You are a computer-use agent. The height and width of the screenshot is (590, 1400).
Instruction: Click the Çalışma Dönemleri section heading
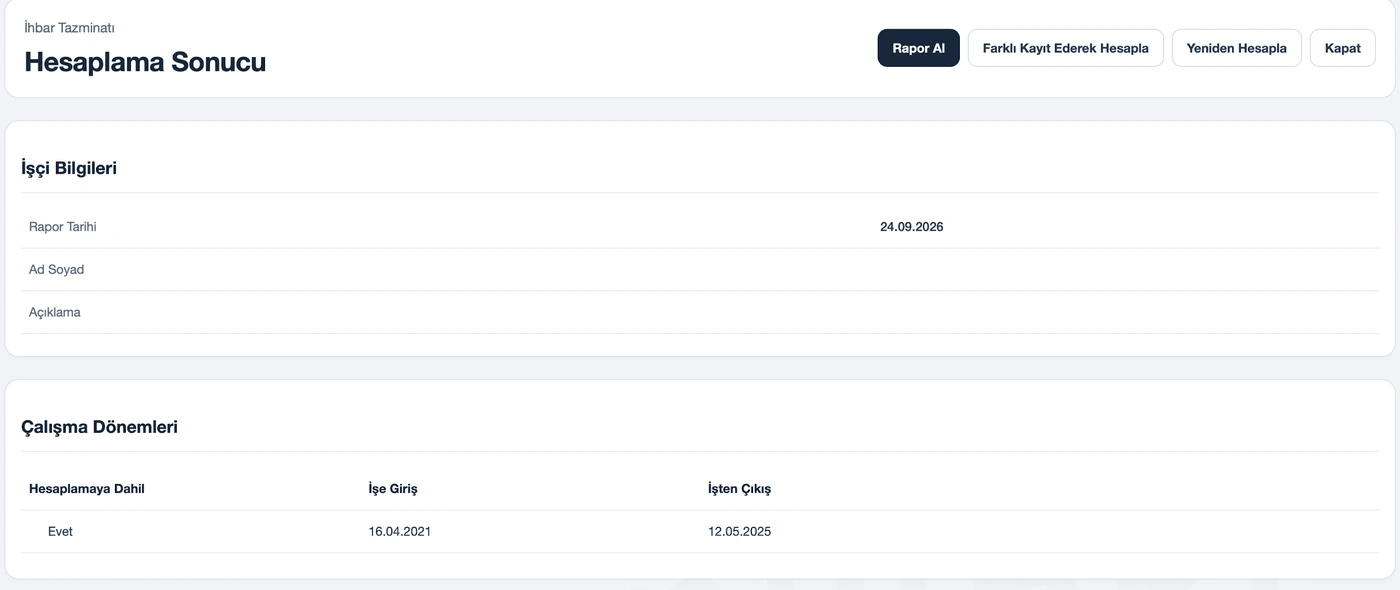(x=100, y=427)
